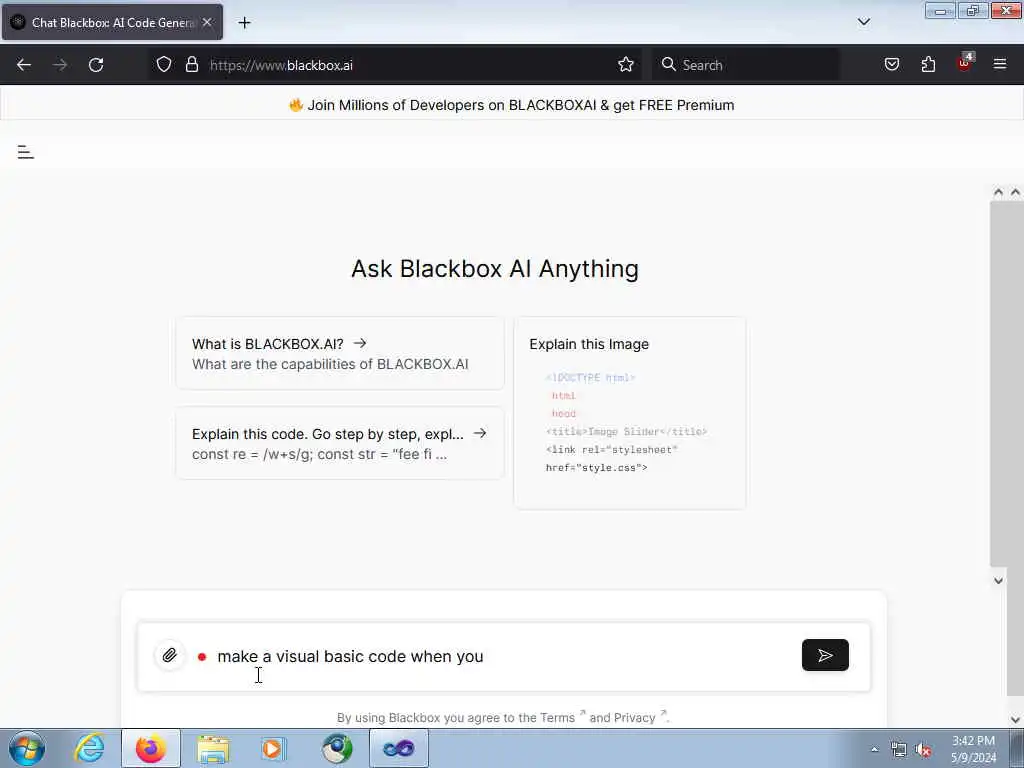The image size is (1024, 768).
Task: Click the Ask Blackbox AI Anything heading
Action: (495, 268)
